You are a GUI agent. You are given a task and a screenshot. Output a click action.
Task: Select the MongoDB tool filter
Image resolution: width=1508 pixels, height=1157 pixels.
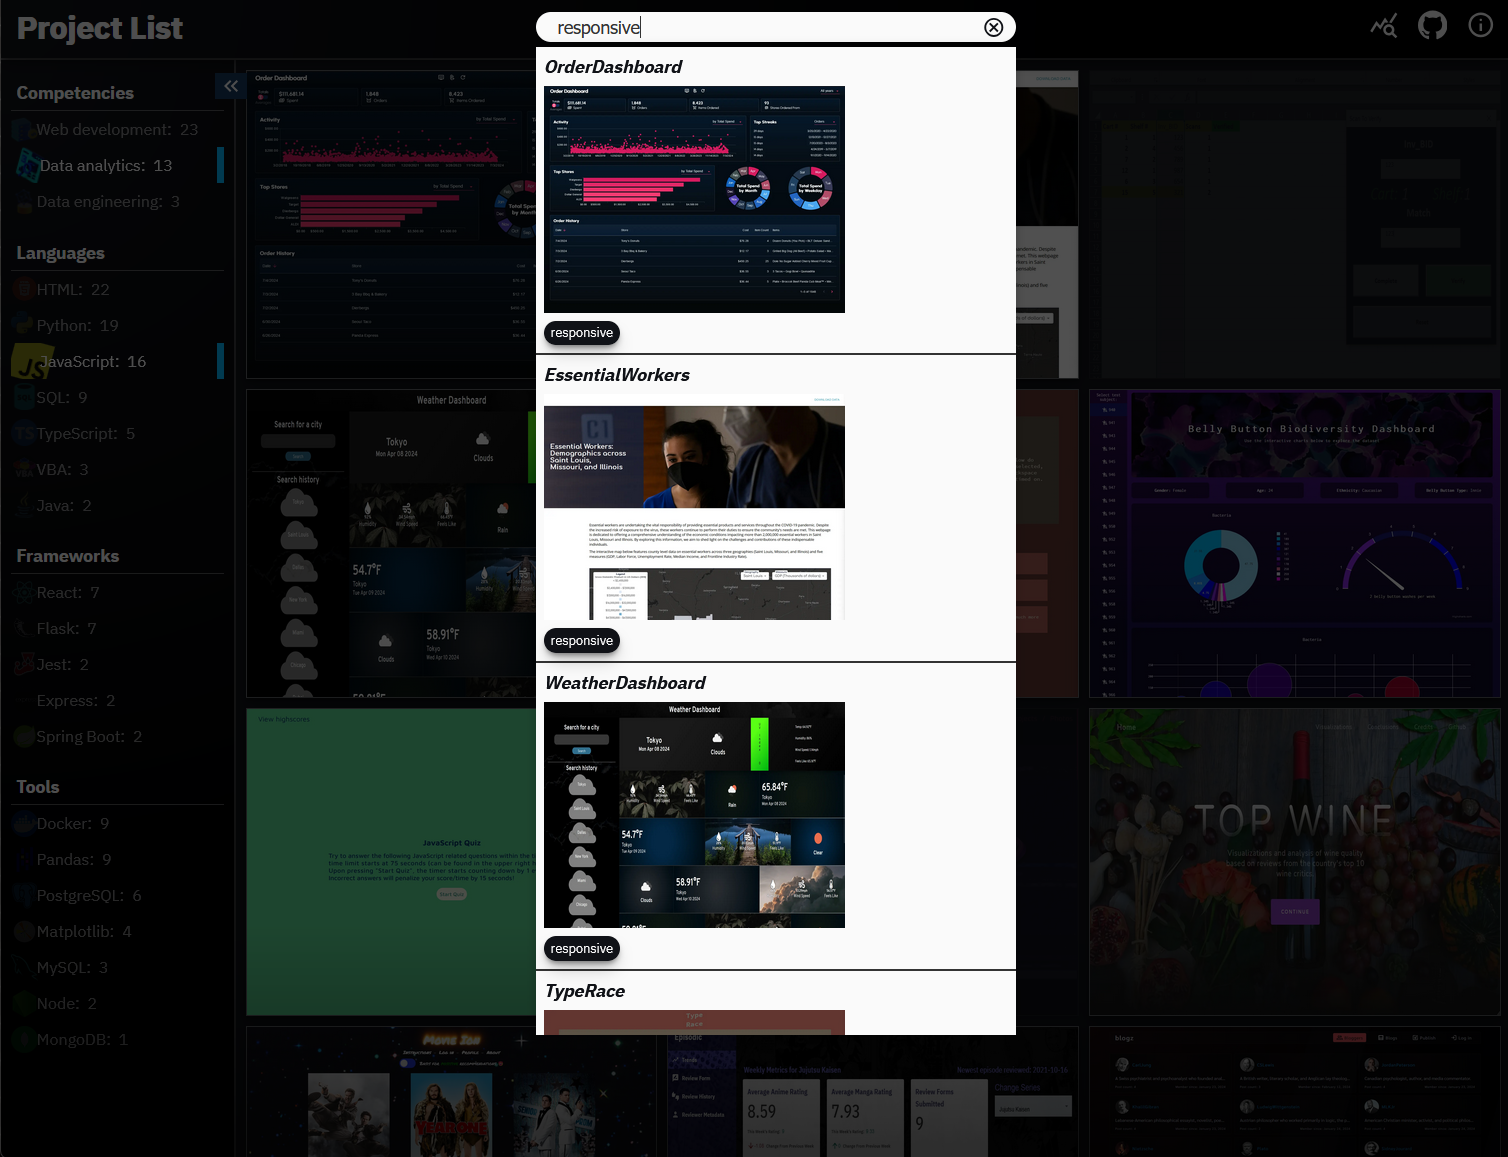pos(118,1040)
